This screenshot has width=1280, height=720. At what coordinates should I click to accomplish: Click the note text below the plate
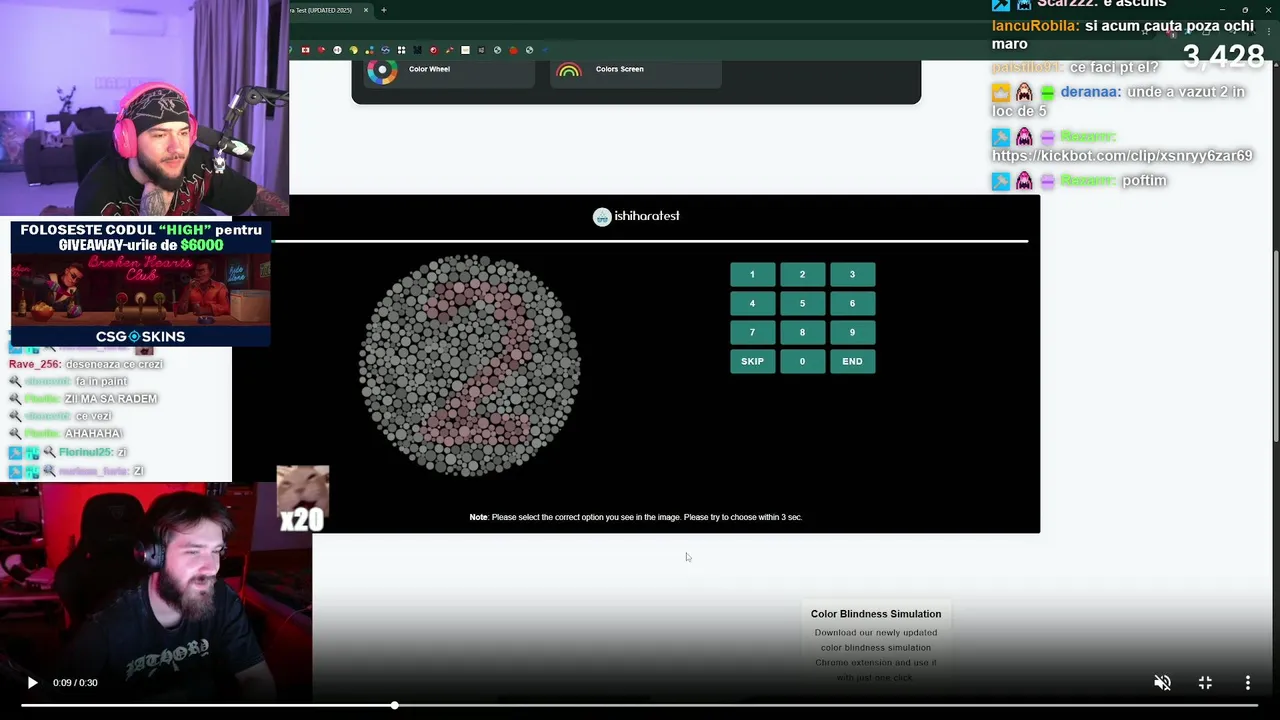point(636,517)
